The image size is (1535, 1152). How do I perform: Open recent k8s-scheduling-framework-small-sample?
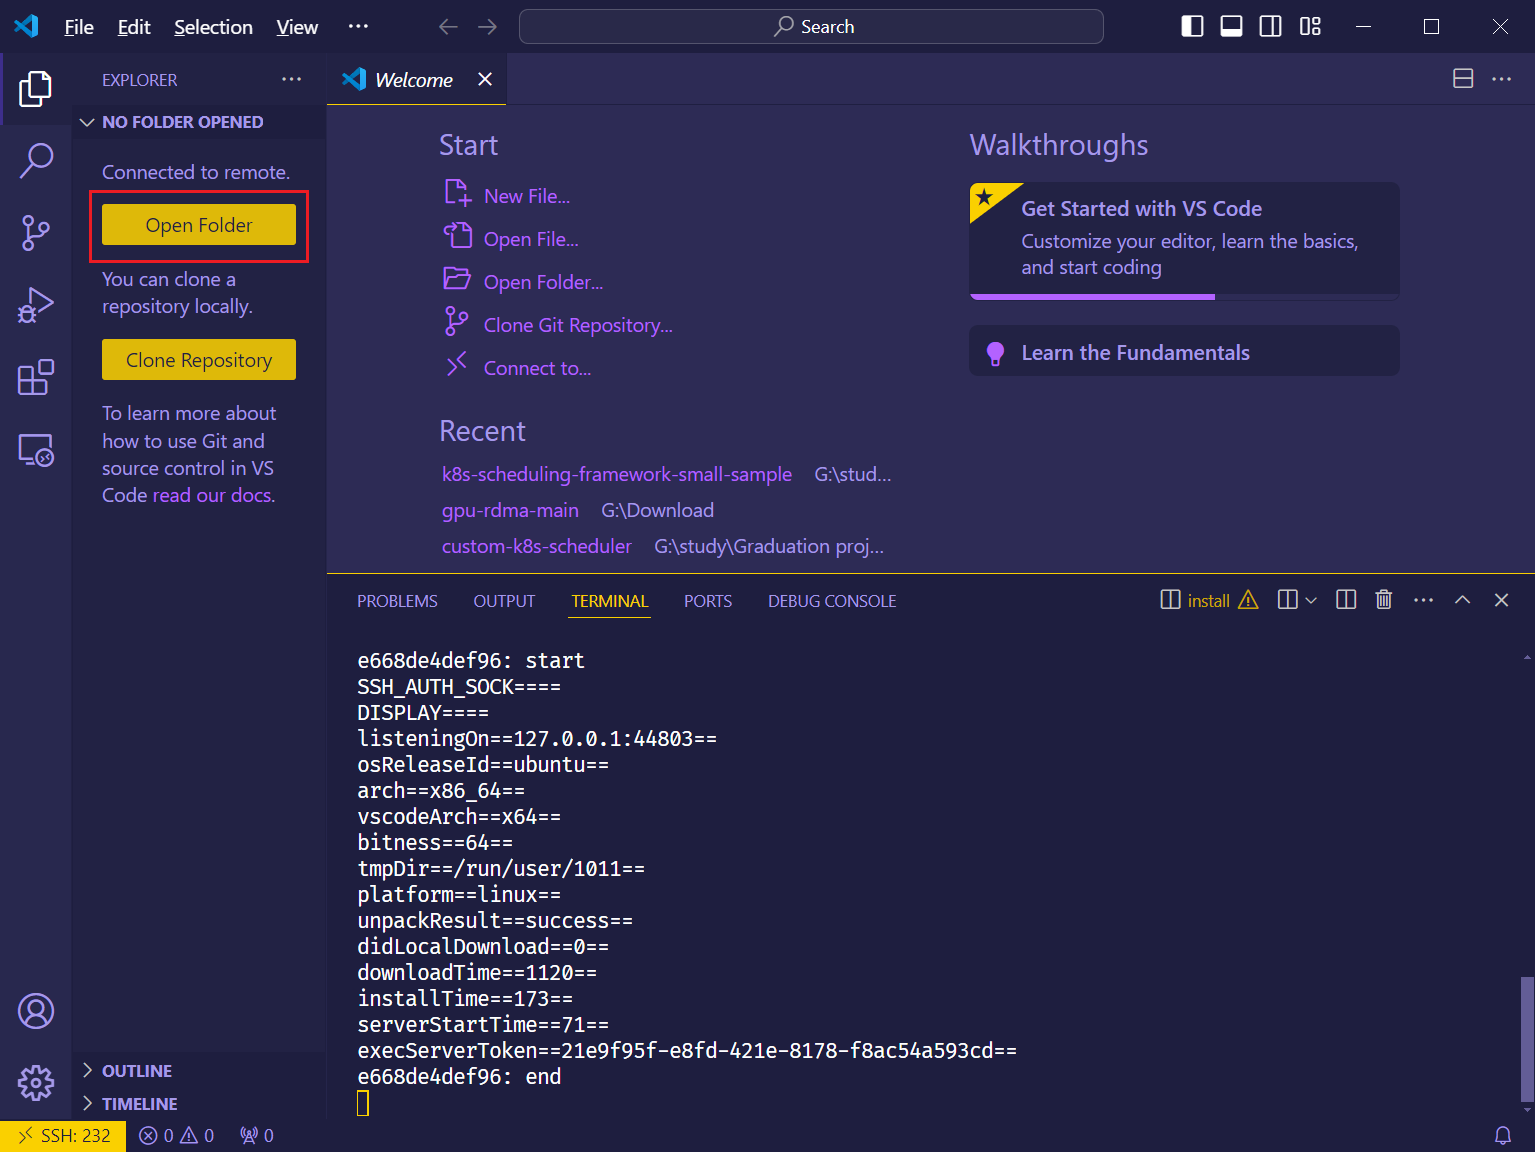(x=617, y=474)
